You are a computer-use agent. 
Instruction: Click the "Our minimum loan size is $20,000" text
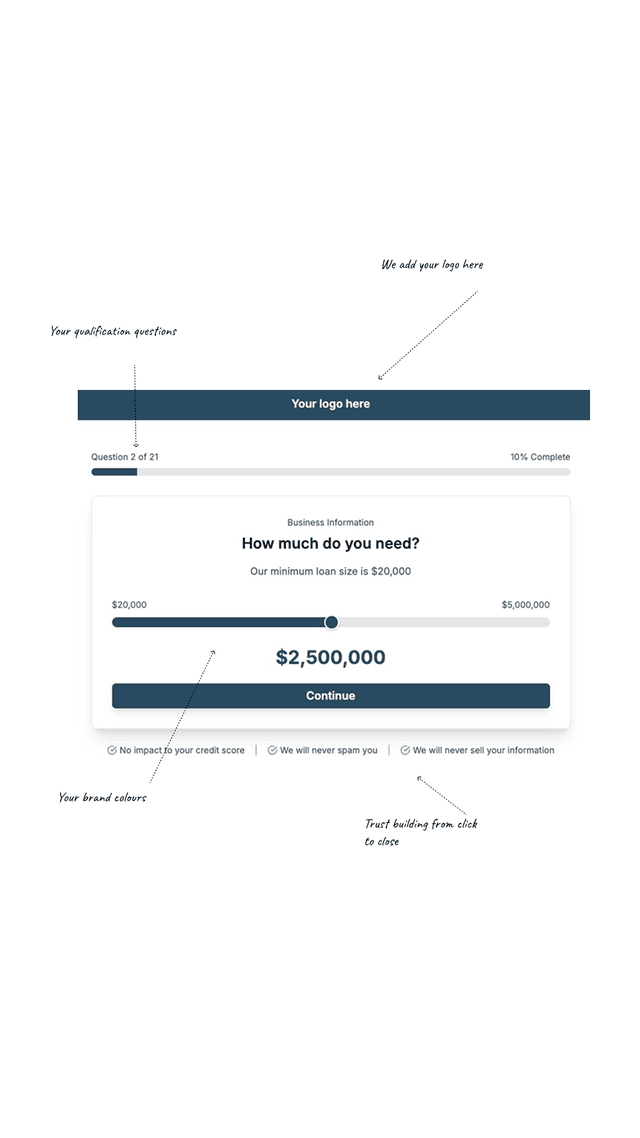(330, 571)
